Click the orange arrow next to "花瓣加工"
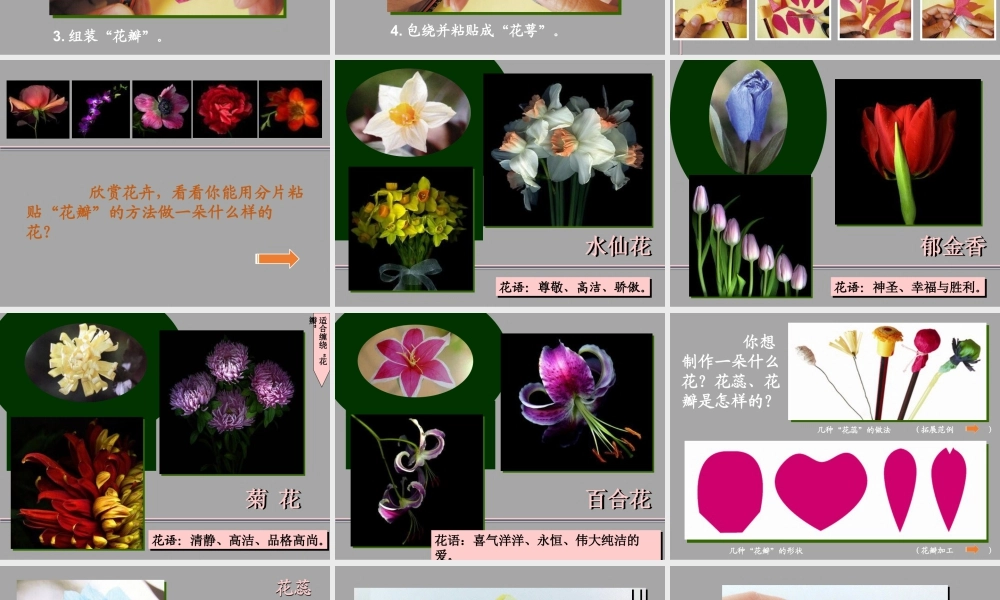The image size is (1000, 600). 972,549
